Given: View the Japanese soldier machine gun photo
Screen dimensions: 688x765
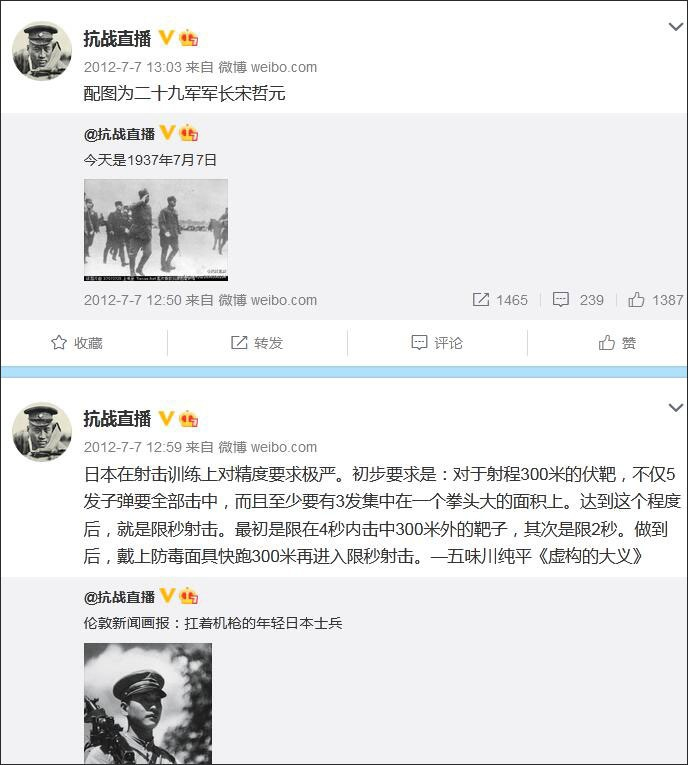Looking at the screenshot, I should tap(148, 704).
